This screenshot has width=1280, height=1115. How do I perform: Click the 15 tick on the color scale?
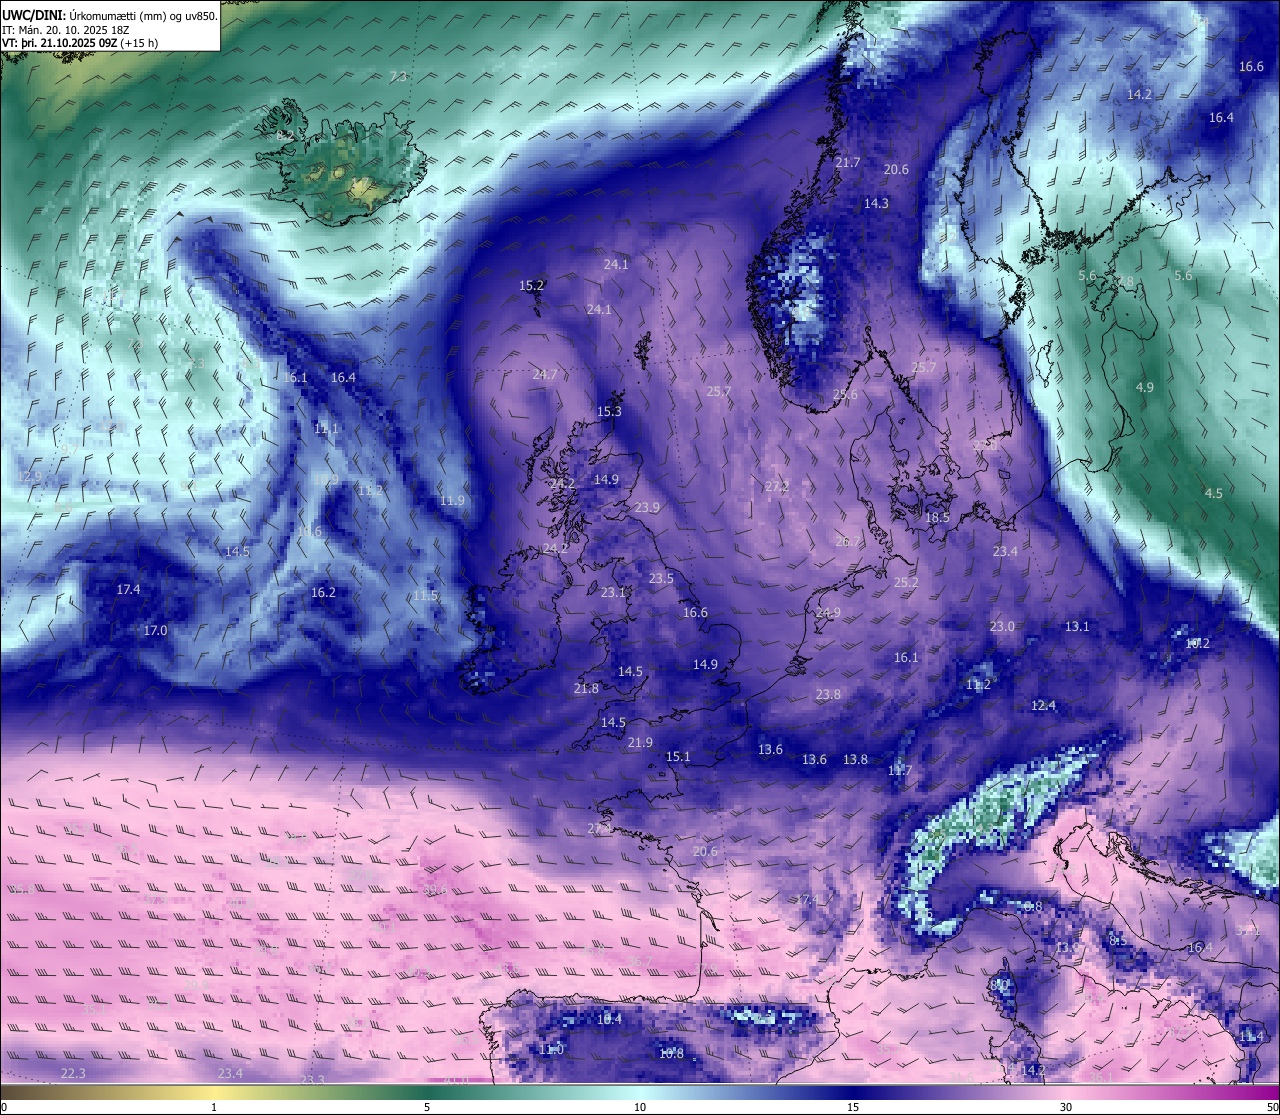click(853, 1107)
